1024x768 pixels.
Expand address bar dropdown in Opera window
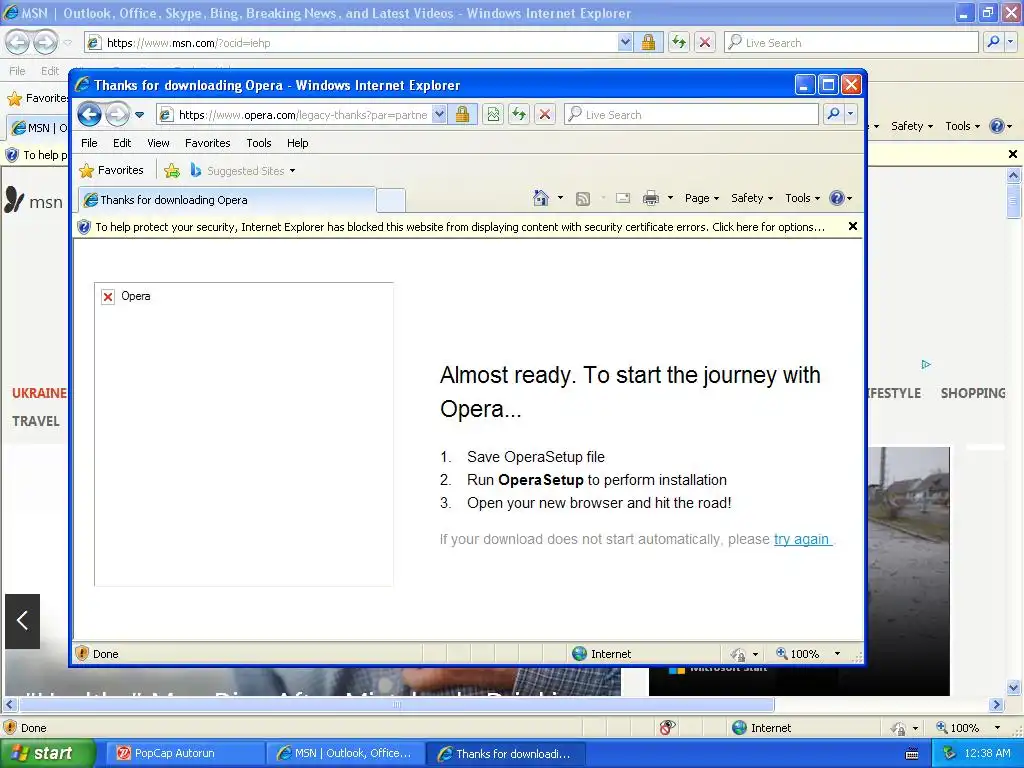click(440, 115)
